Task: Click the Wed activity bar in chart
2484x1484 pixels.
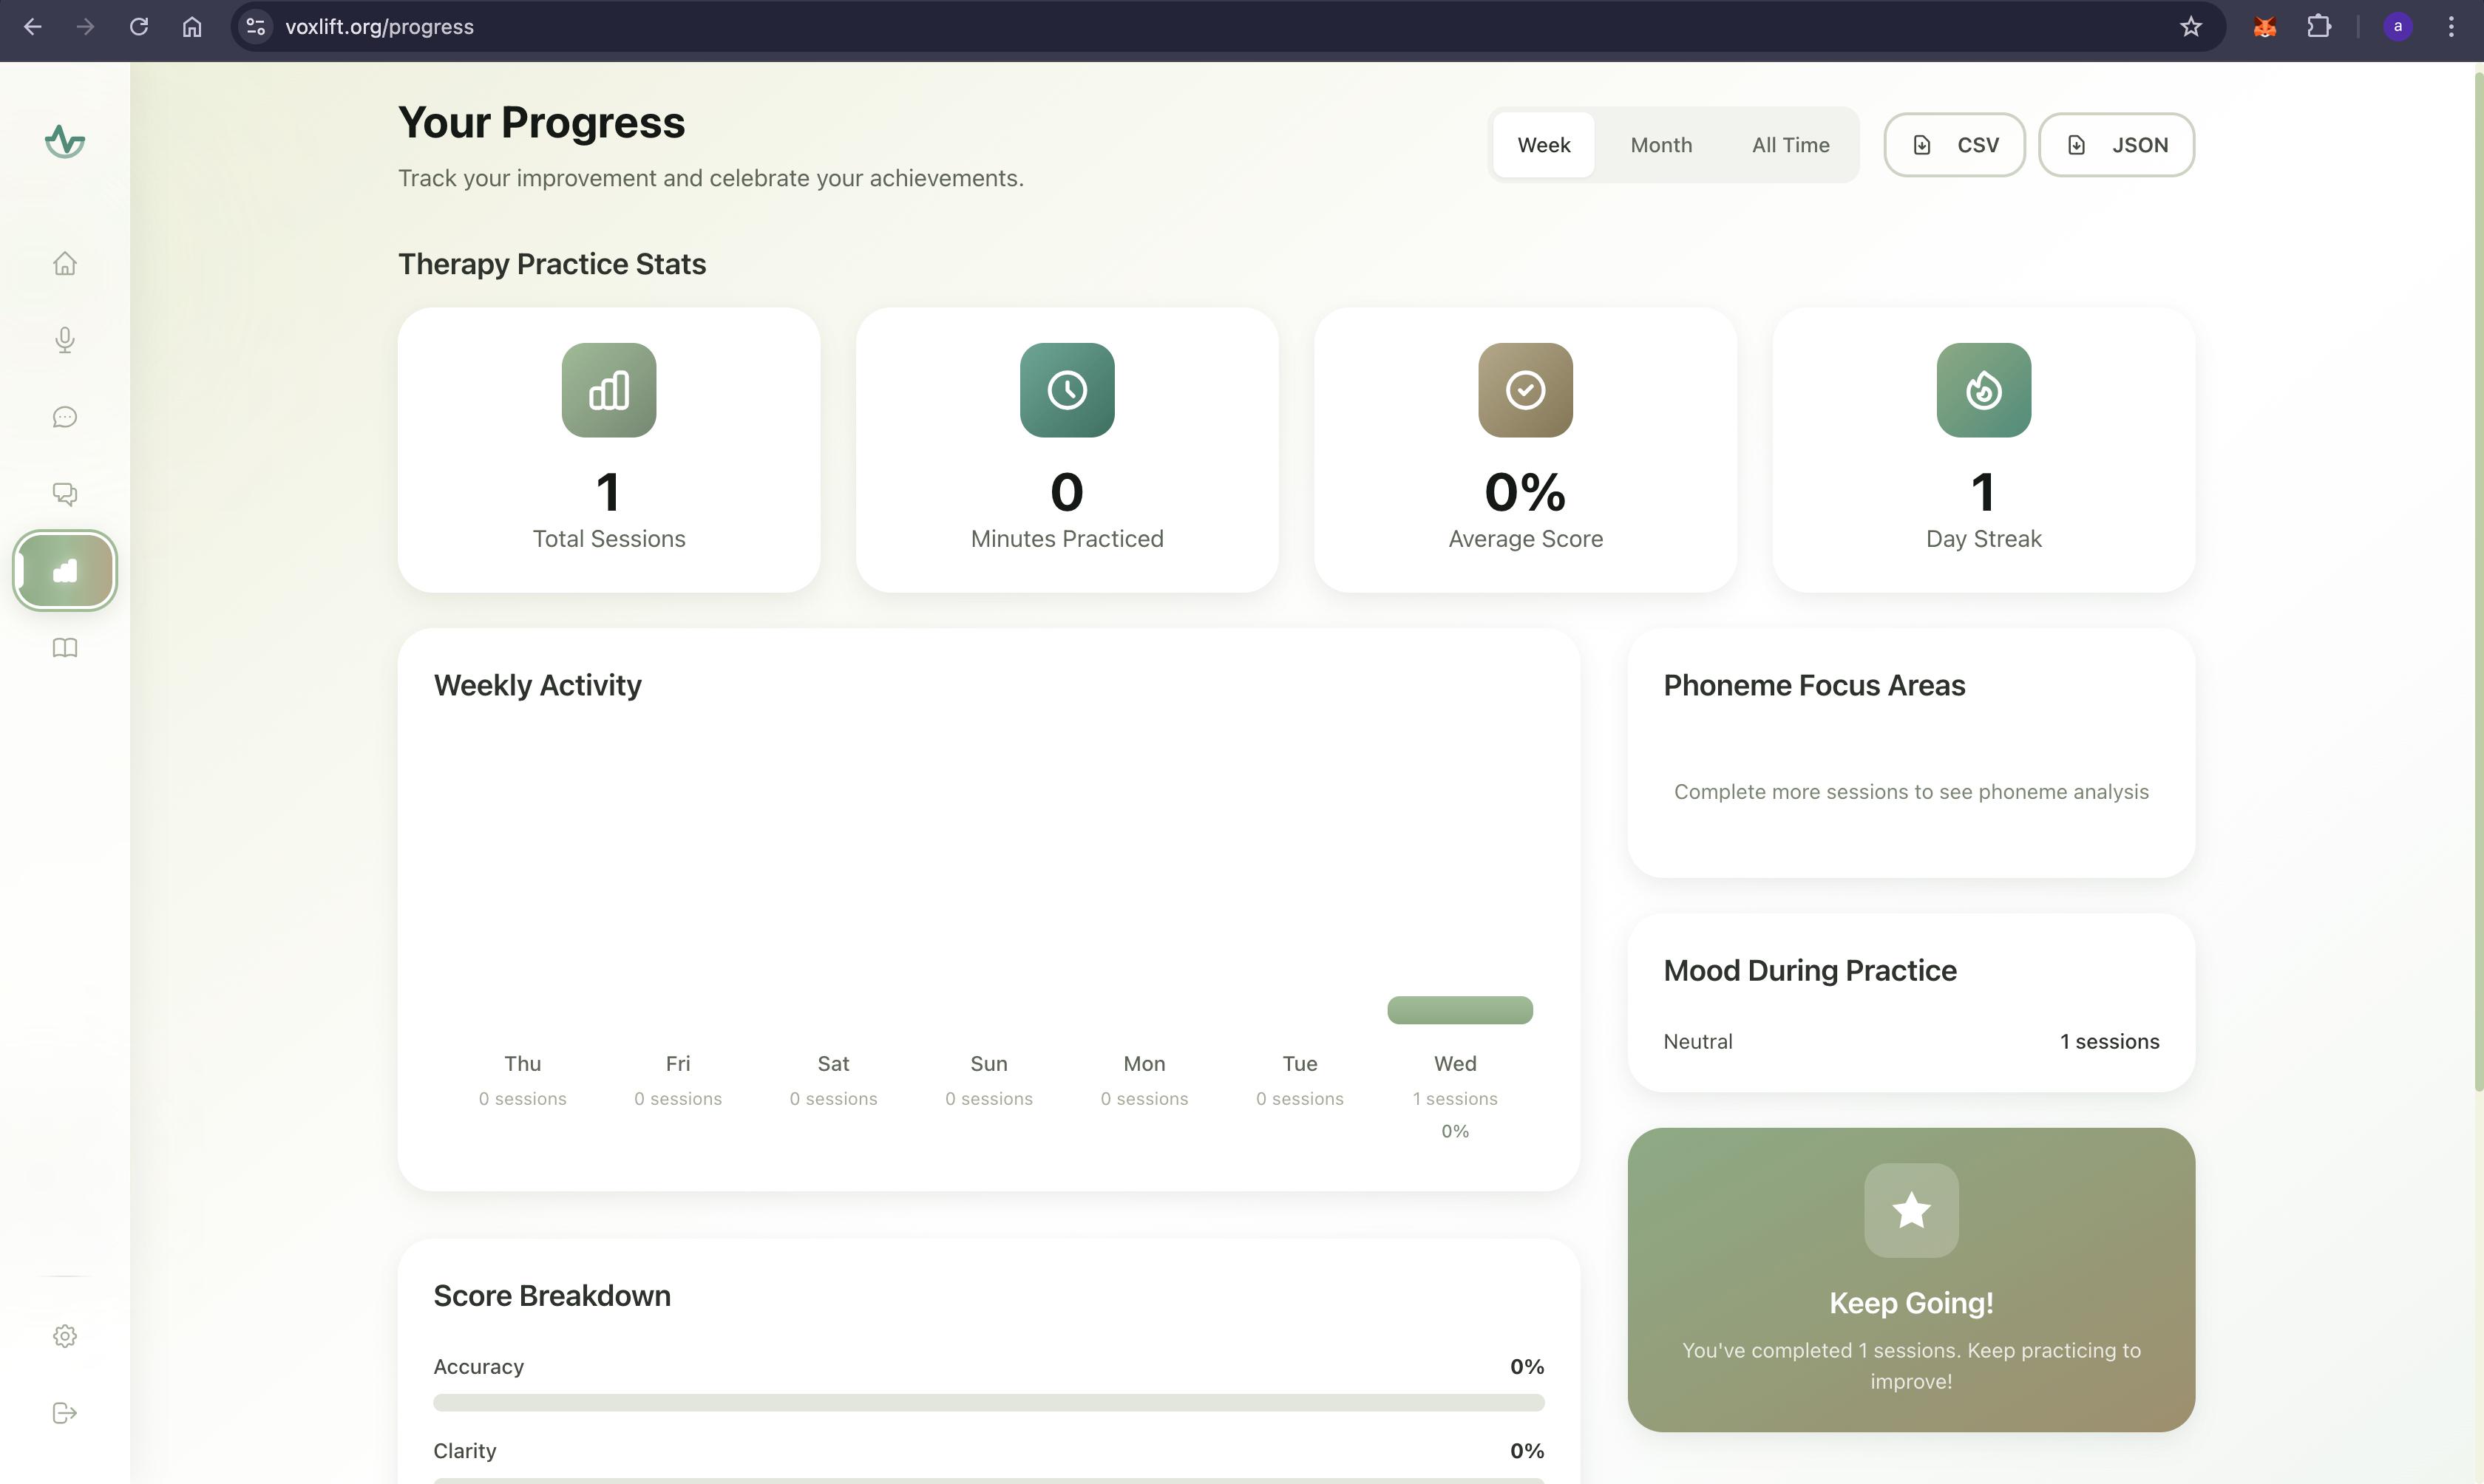Action: (x=1459, y=1010)
